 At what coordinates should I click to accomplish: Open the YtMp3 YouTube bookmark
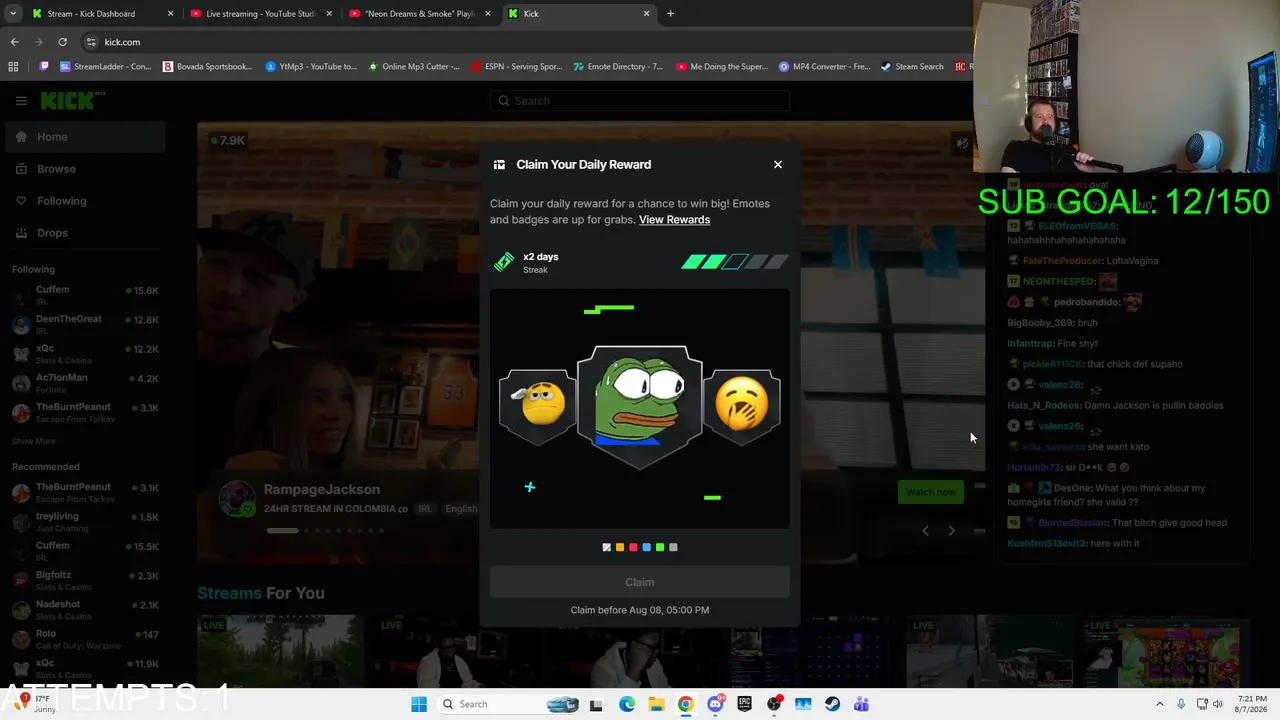[311, 67]
